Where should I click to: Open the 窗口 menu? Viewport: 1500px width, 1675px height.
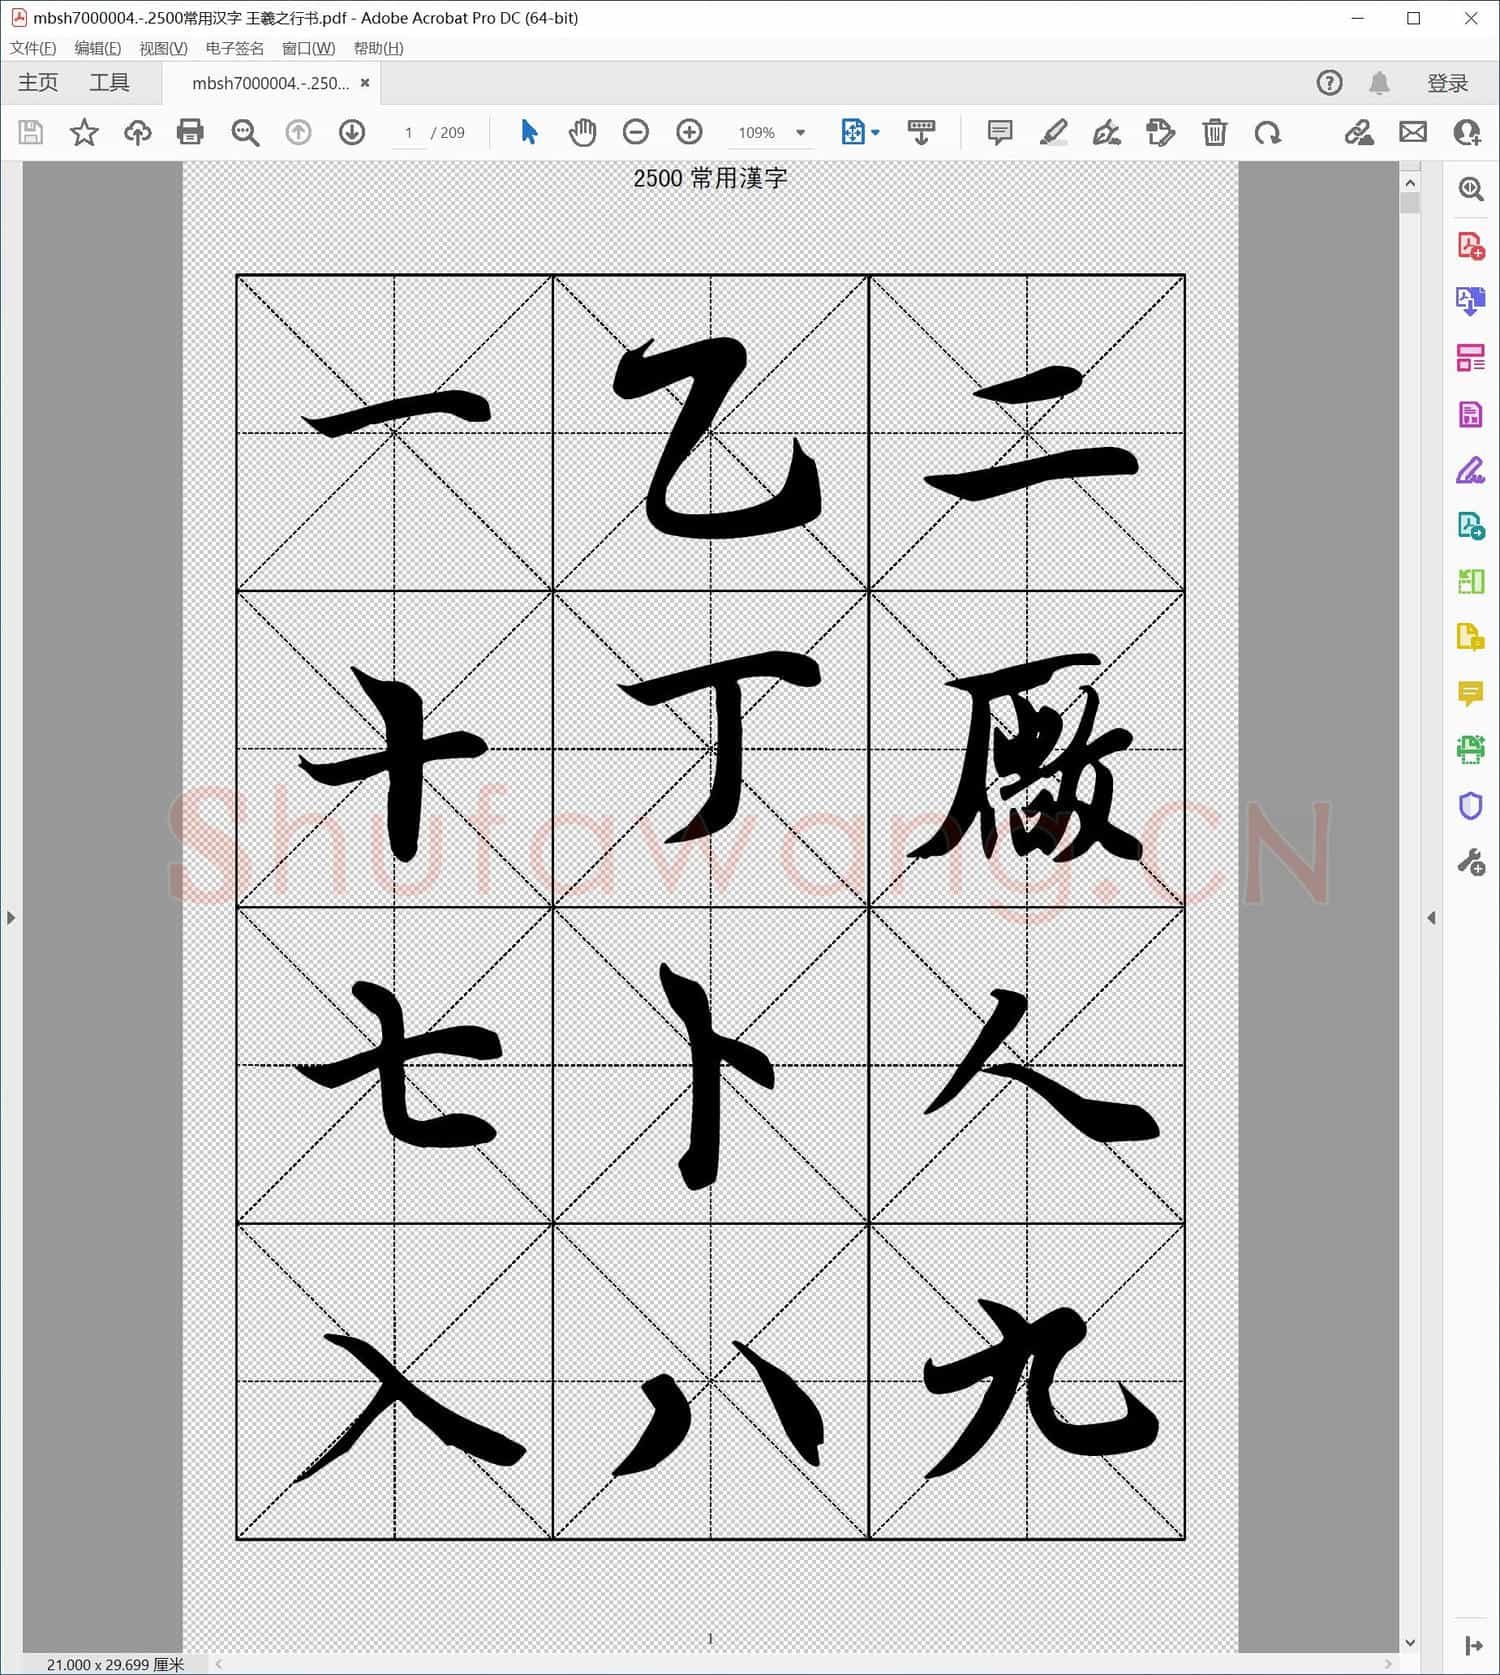click(309, 48)
